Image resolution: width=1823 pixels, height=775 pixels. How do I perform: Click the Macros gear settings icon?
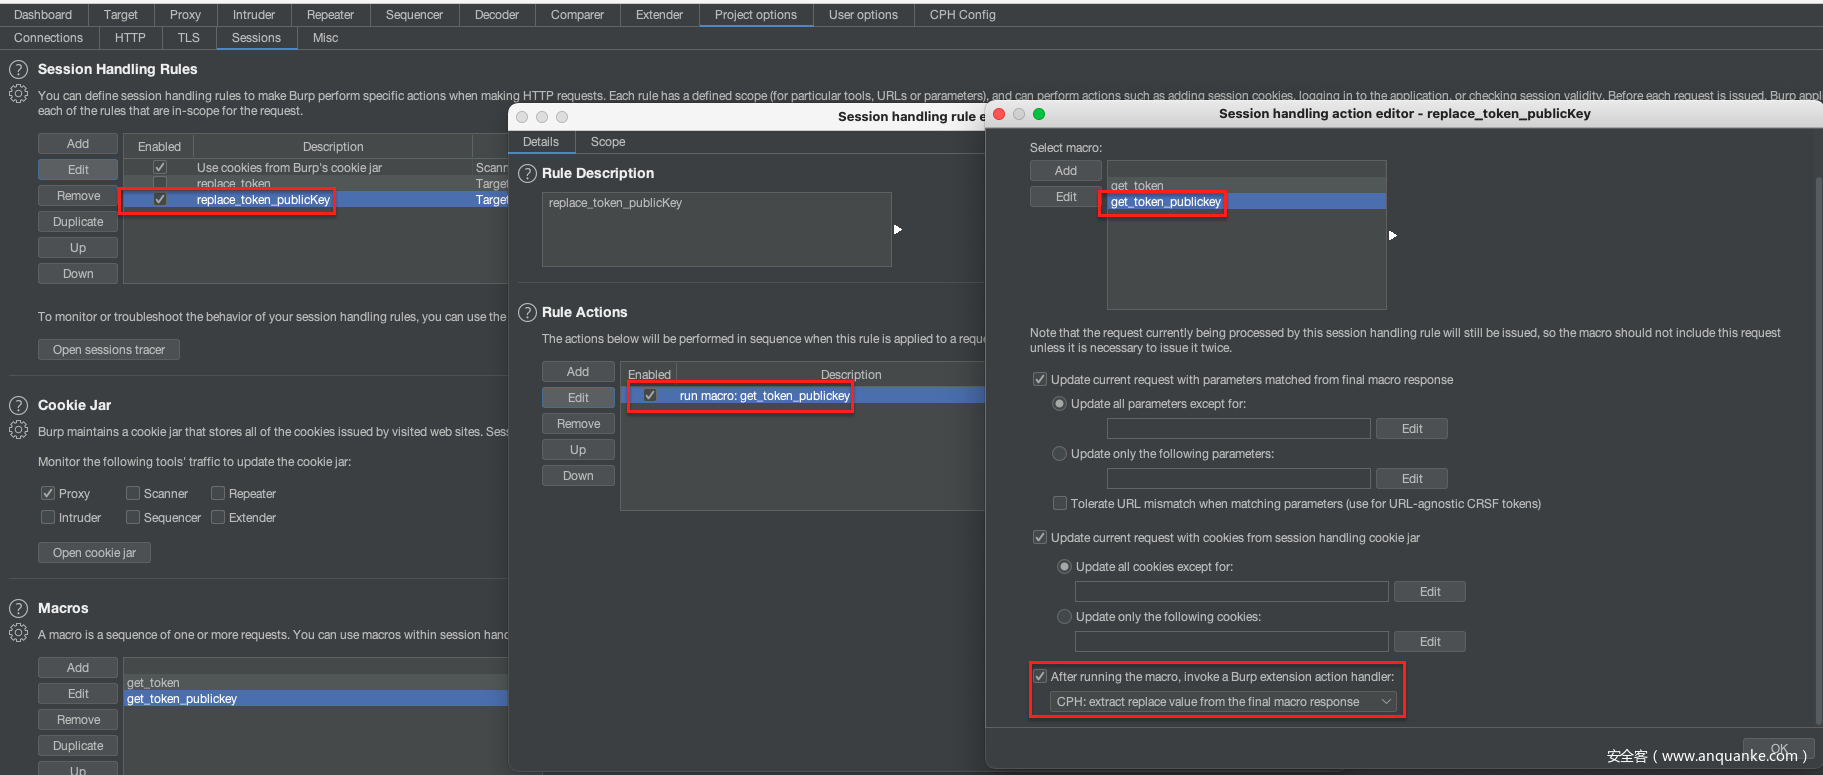(x=18, y=633)
